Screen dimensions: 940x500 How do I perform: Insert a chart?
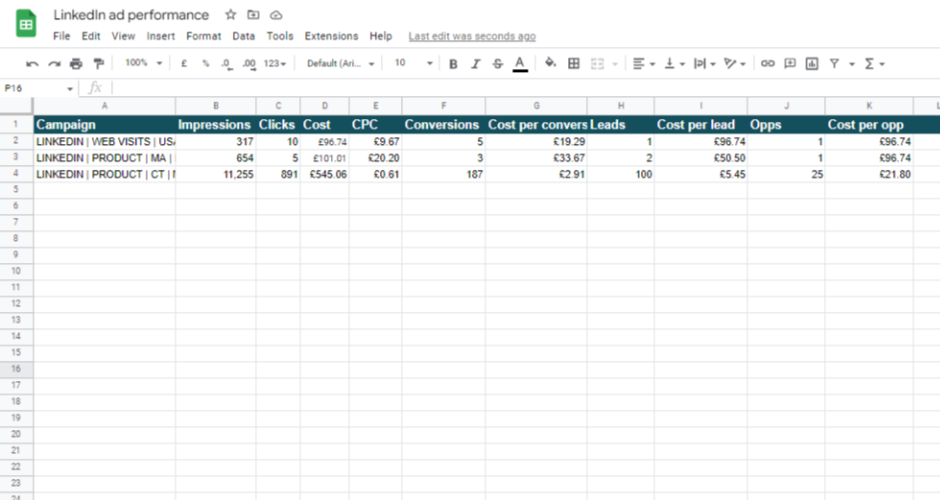click(812, 64)
